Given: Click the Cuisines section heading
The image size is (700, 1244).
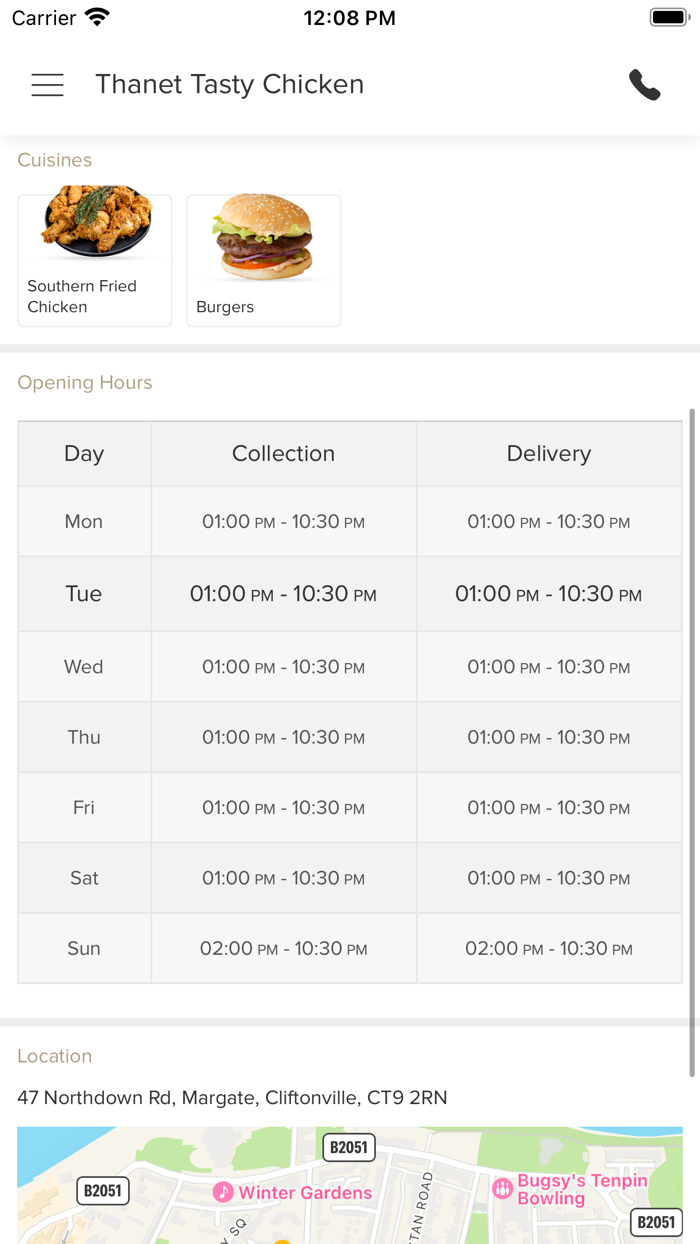Looking at the screenshot, I should (x=55, y=160).
